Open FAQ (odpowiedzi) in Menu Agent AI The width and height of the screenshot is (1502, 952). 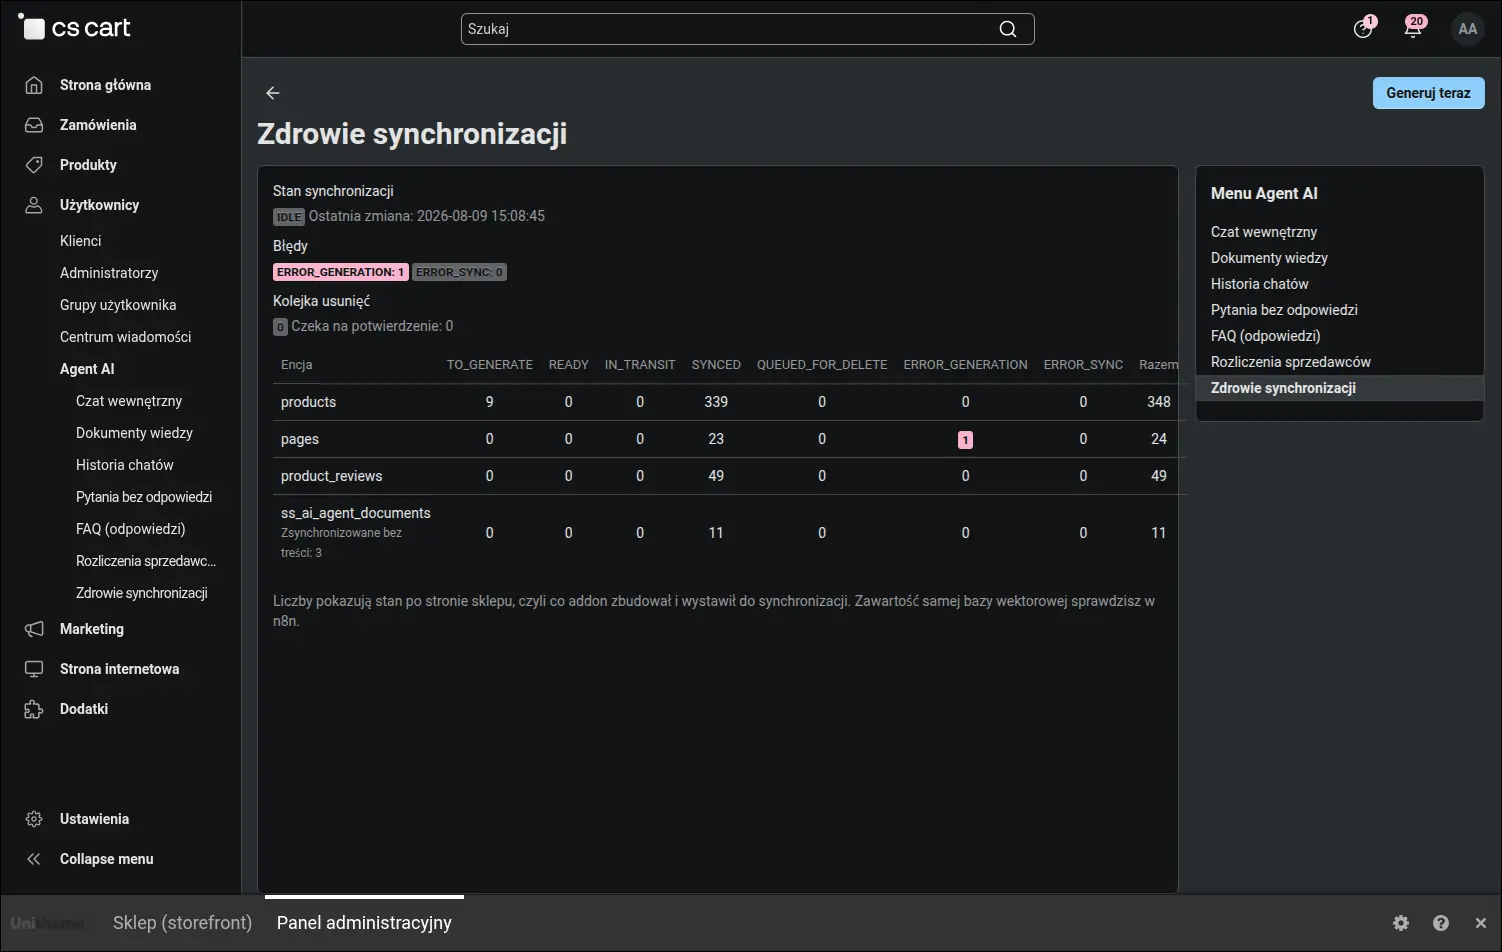point(1266,336)
